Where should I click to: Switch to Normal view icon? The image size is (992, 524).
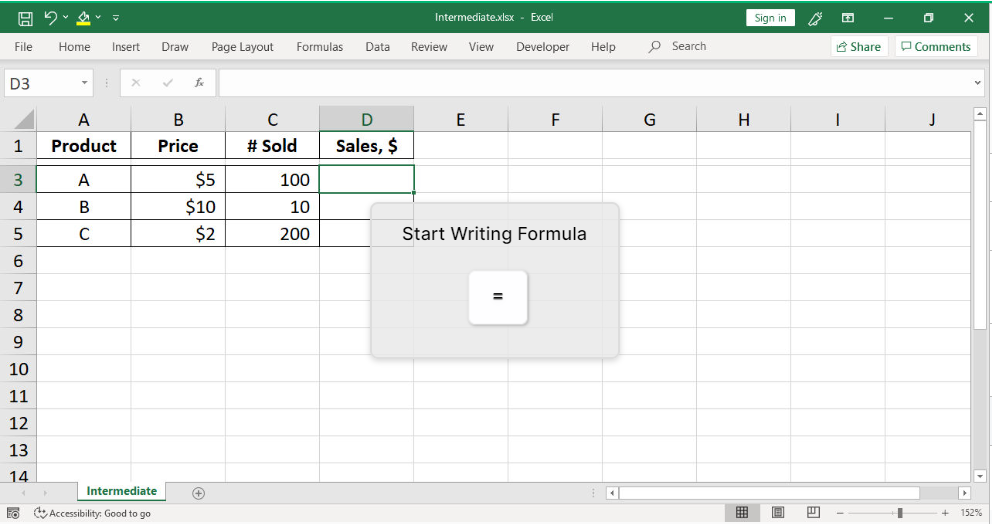(742, 513)
